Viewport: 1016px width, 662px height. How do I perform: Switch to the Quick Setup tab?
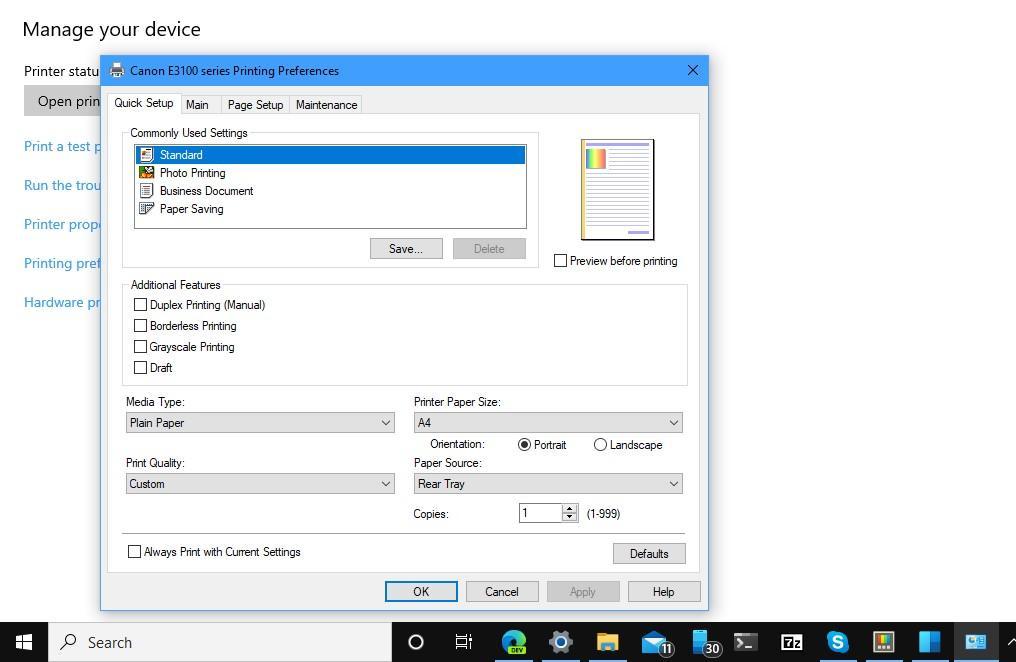tap(144, 103)
